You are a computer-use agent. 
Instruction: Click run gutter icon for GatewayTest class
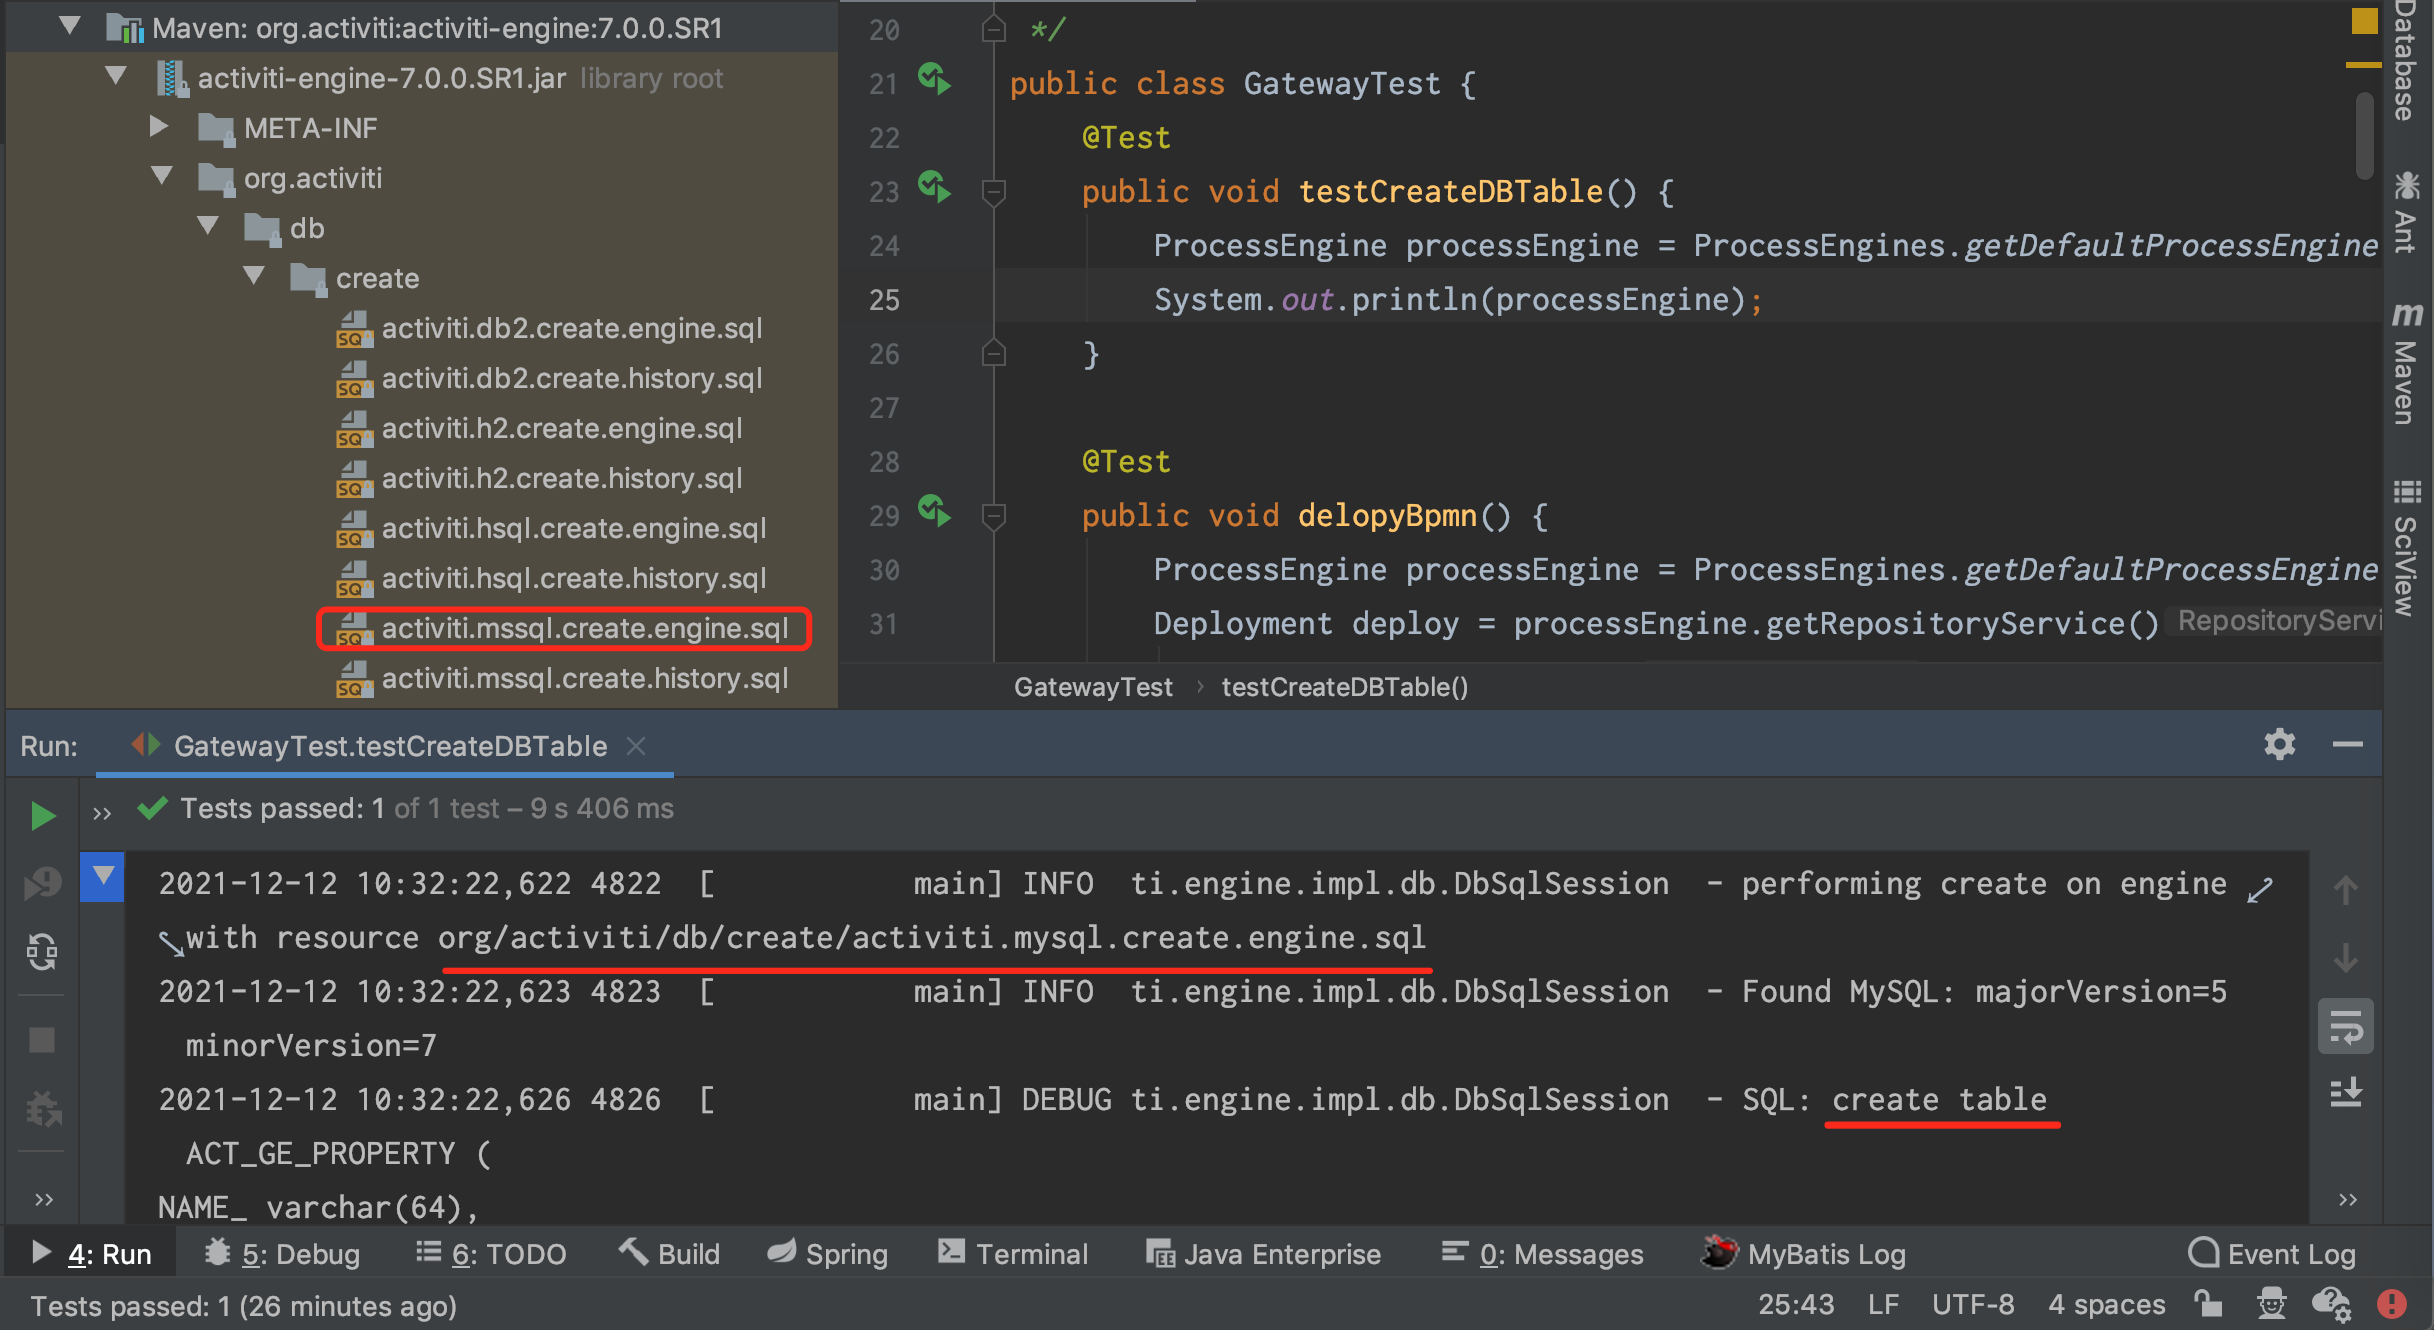point(934,80)
